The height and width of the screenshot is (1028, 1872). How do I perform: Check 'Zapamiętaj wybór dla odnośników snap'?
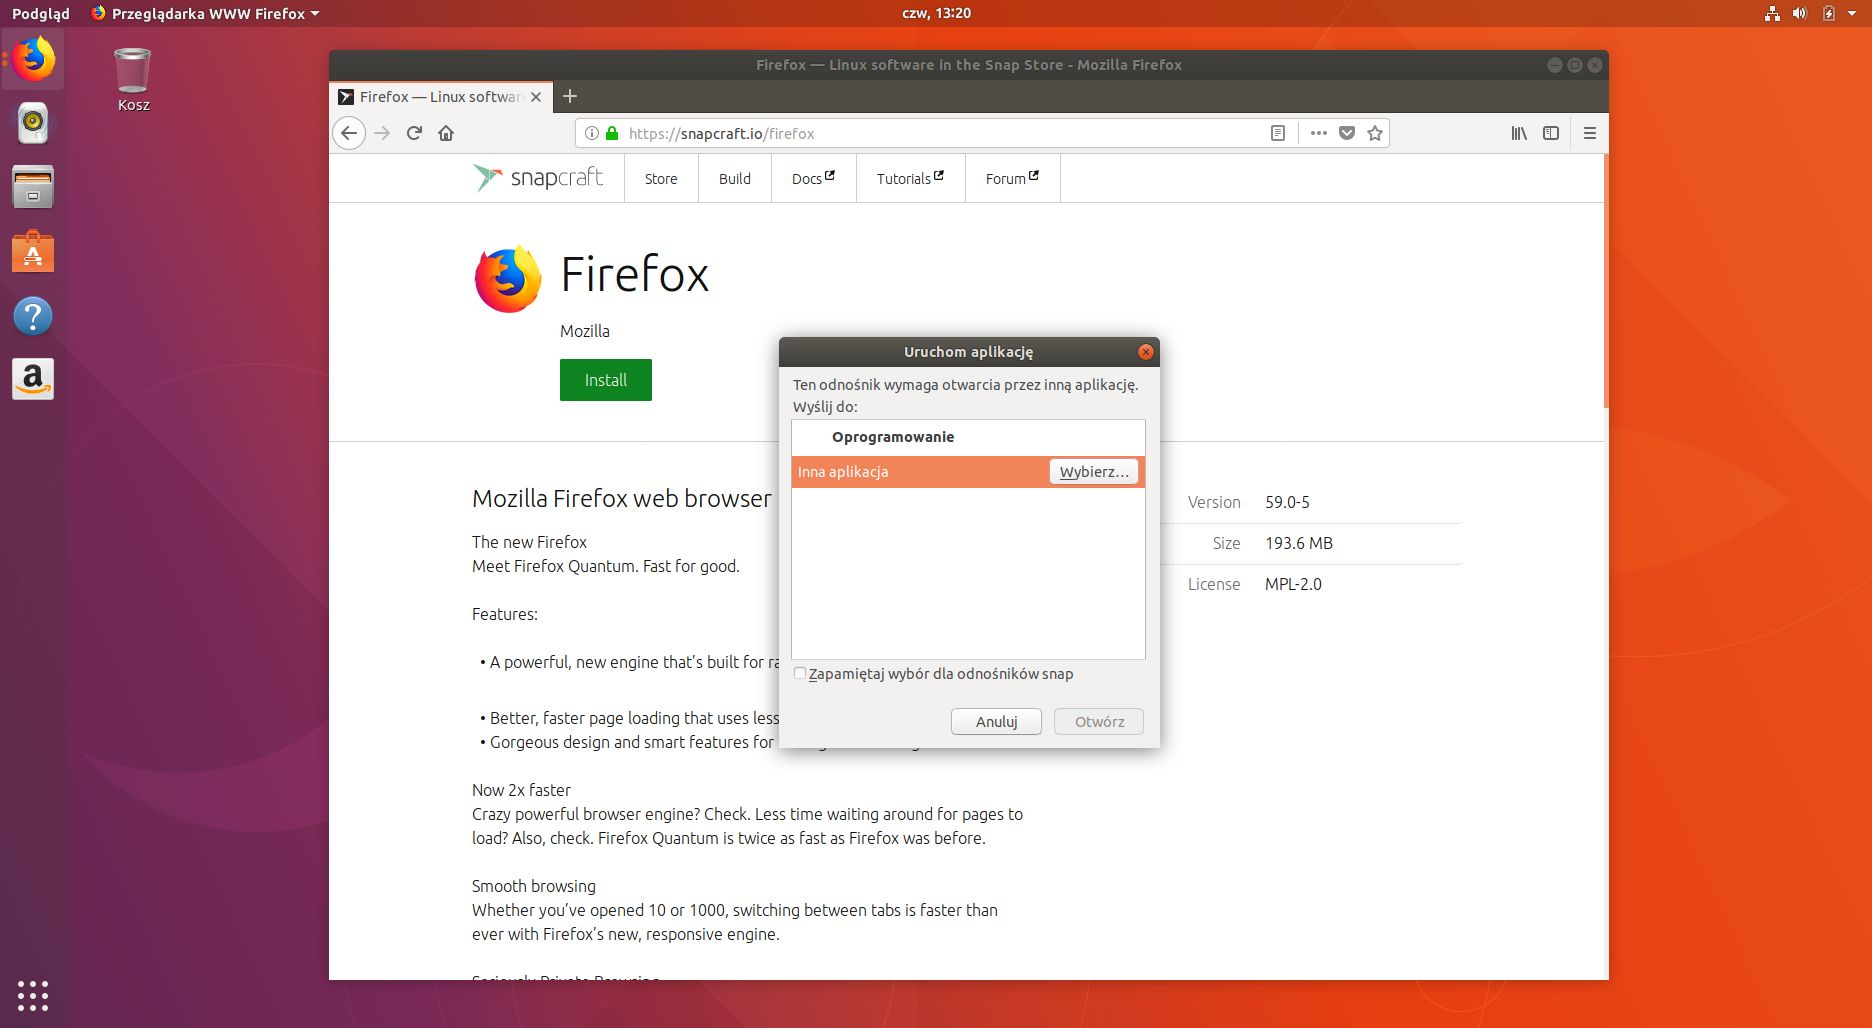[x=799, y=673]
